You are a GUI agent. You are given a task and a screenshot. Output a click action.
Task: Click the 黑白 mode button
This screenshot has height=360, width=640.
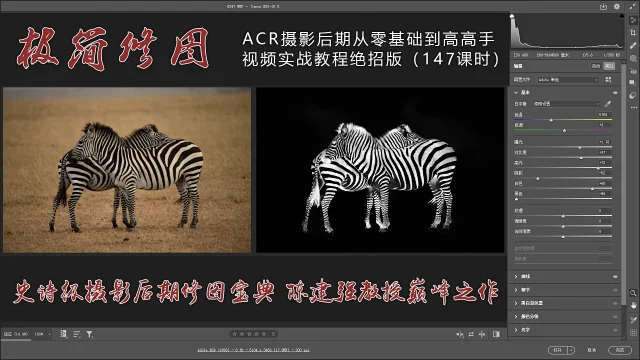[x=609, y=66]
